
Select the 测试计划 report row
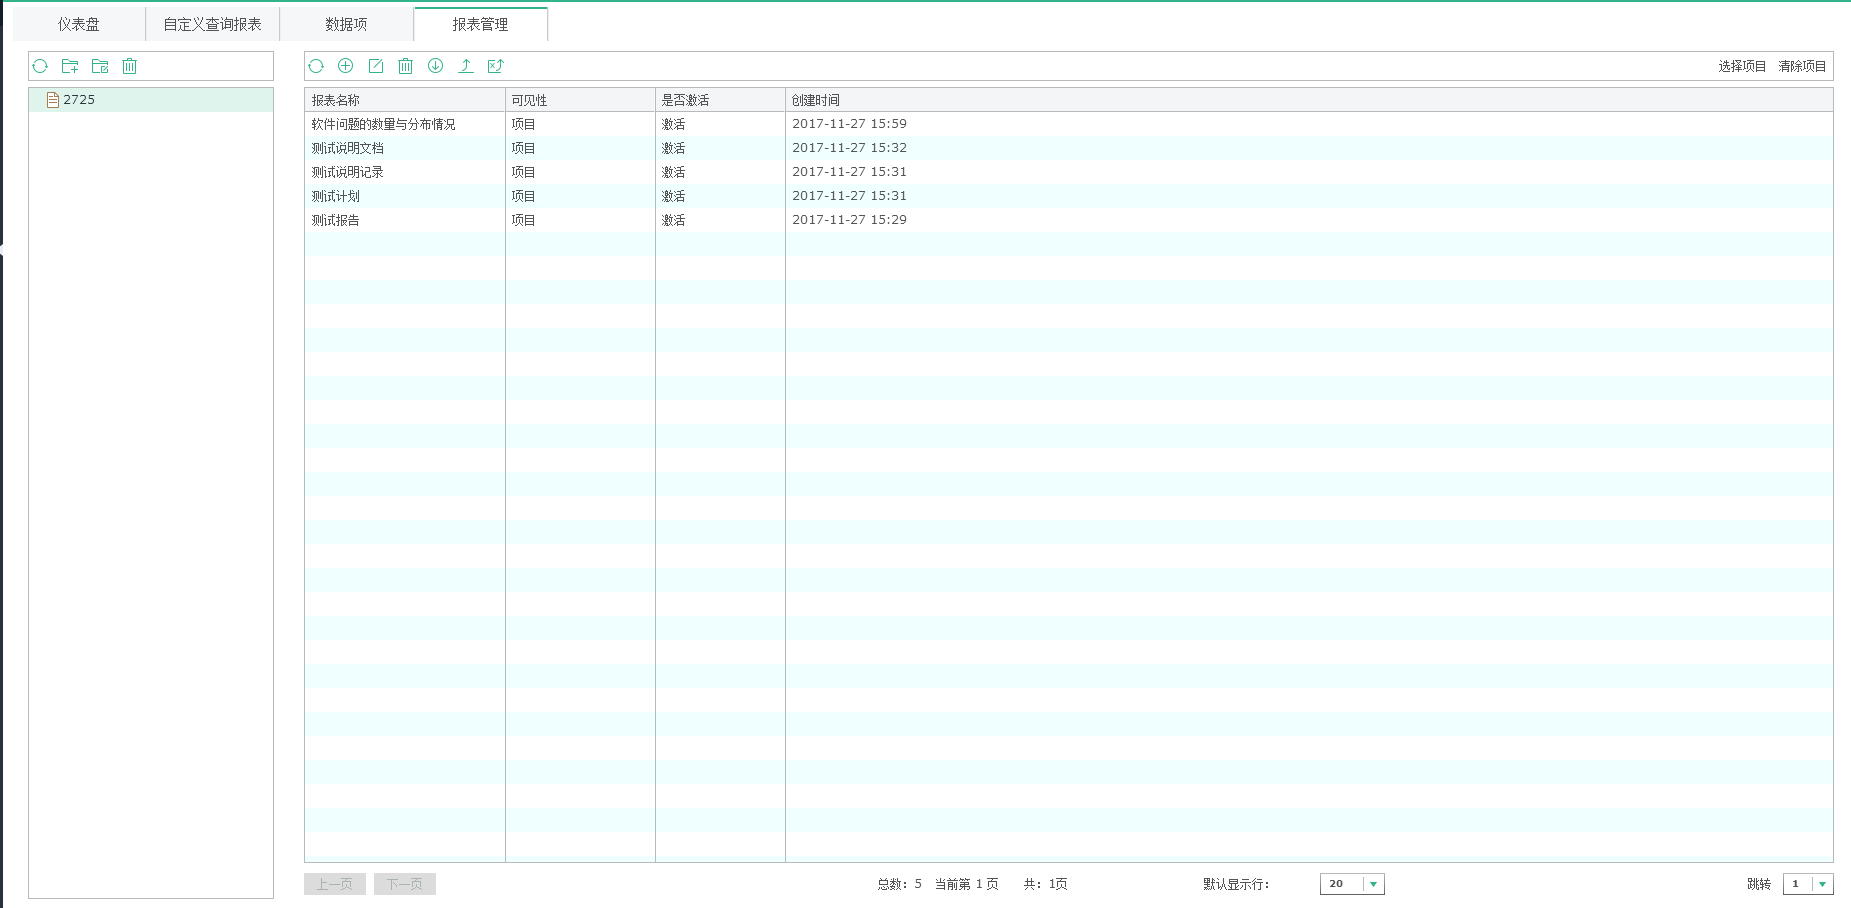(x=336, y=196)
